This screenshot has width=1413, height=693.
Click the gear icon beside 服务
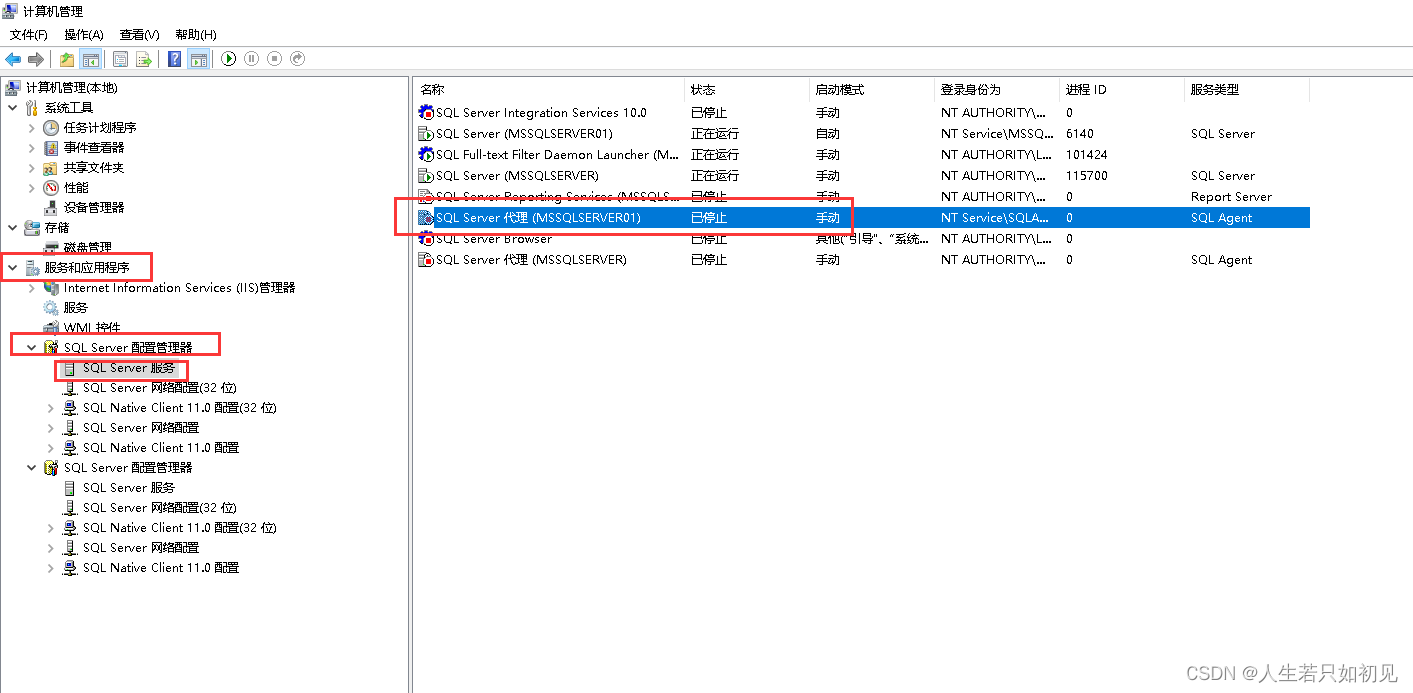click(x=52, y=308)
